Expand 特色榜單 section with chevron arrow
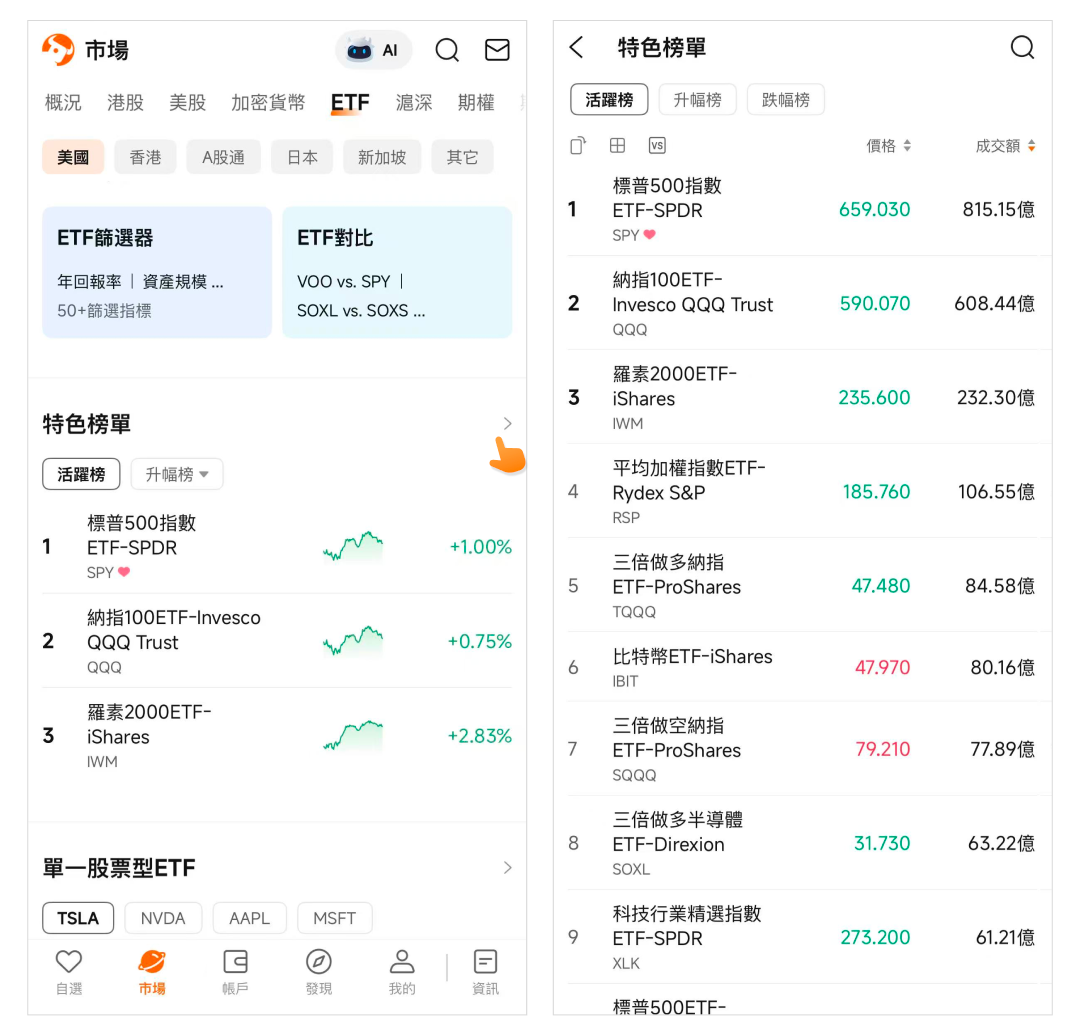 point(507,424)
